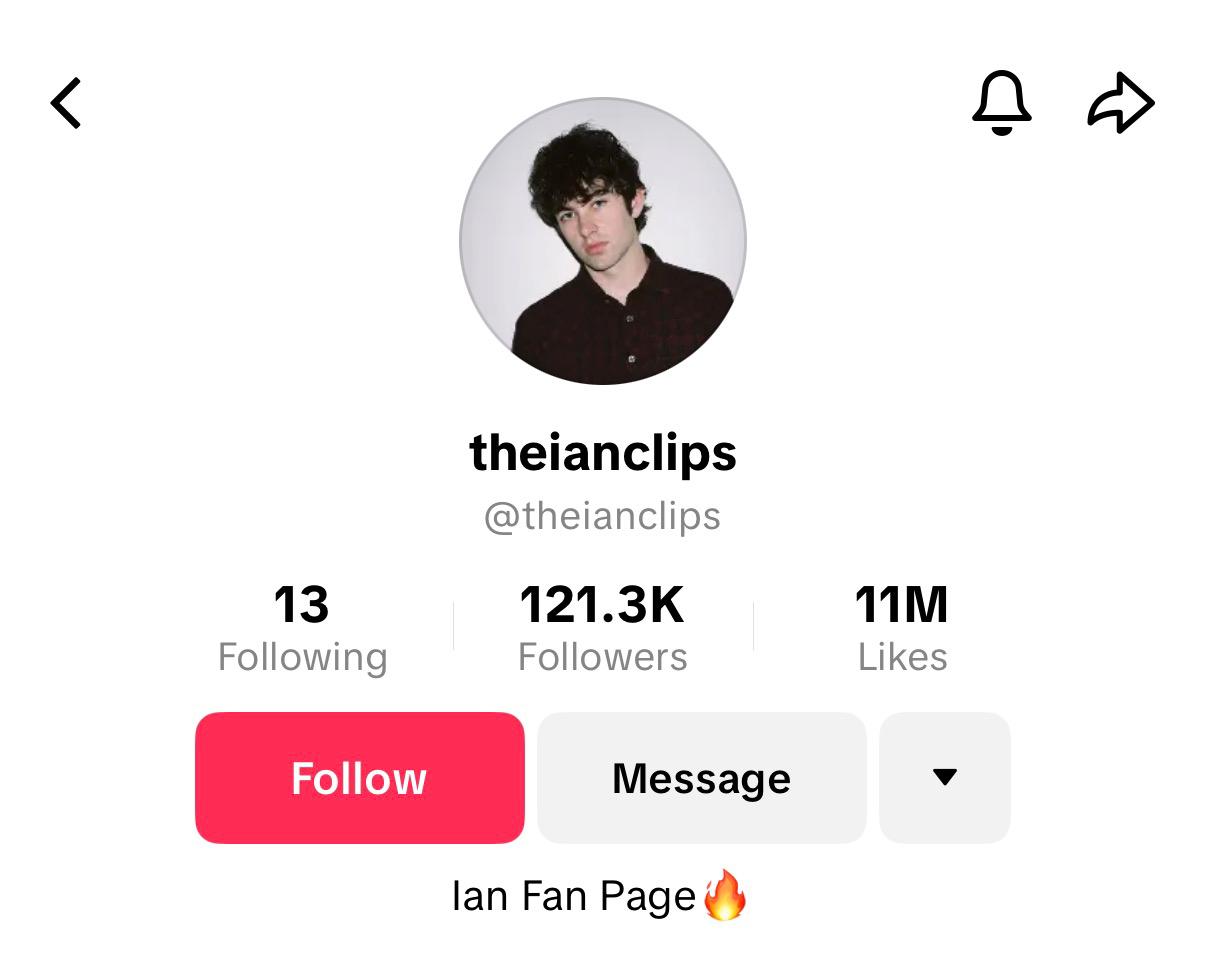Share the profile via the arrow icon
Viewport: 1206px width, 960px height.
[1121, 102]
